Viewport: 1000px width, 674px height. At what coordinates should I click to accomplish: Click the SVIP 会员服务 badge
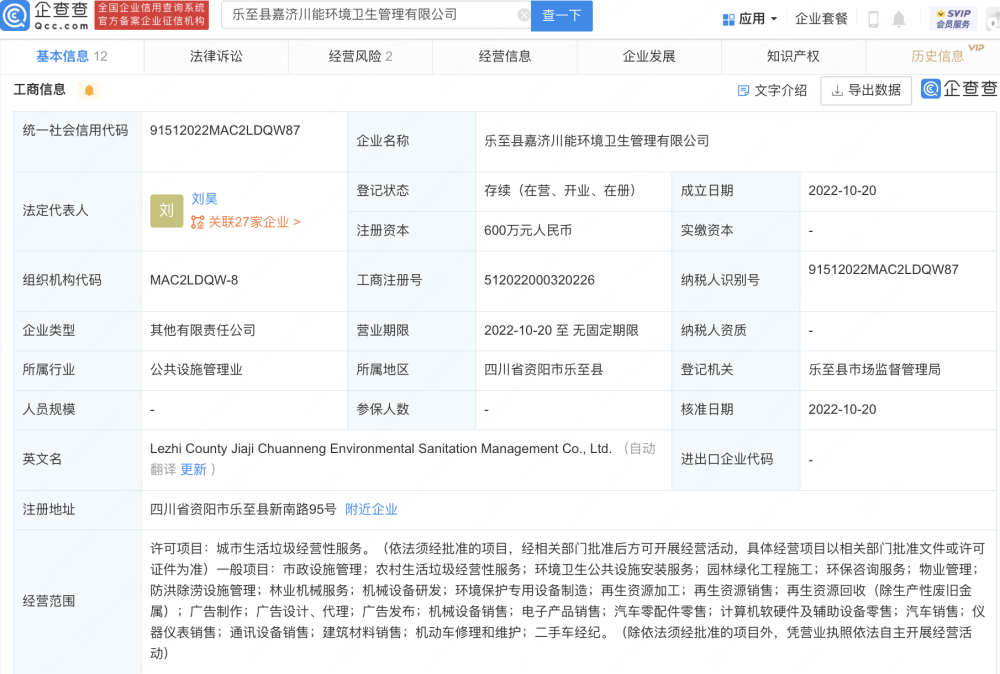point(954,18)
